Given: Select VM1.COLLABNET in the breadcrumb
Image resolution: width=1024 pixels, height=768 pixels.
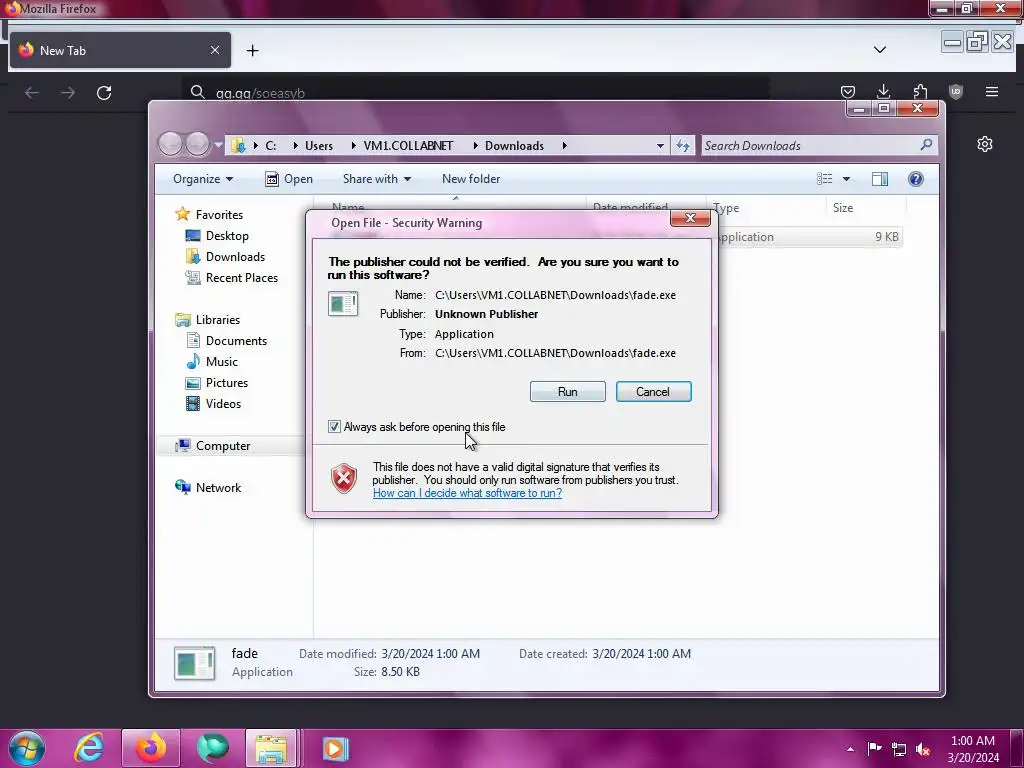Looking at the screenshot, I should (408, 146).
